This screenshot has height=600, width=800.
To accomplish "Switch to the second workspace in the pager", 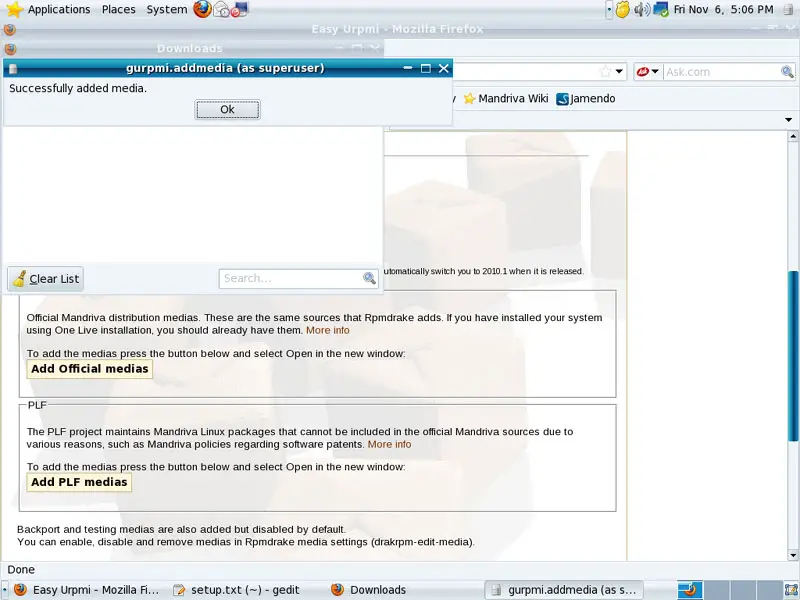I will coord(717,590).
